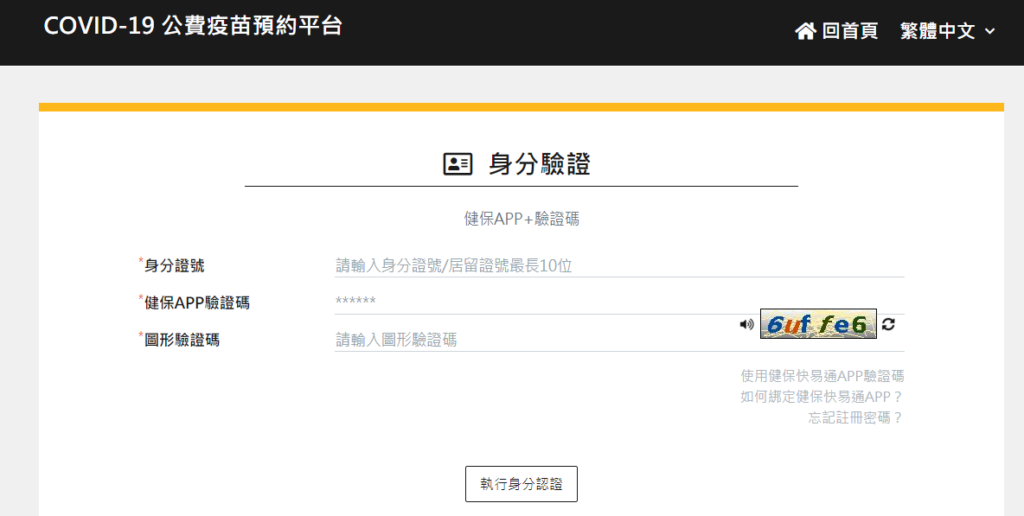Focus the 健保APP驗證碼 input field

pyautogui.click(x=618, y=302)
